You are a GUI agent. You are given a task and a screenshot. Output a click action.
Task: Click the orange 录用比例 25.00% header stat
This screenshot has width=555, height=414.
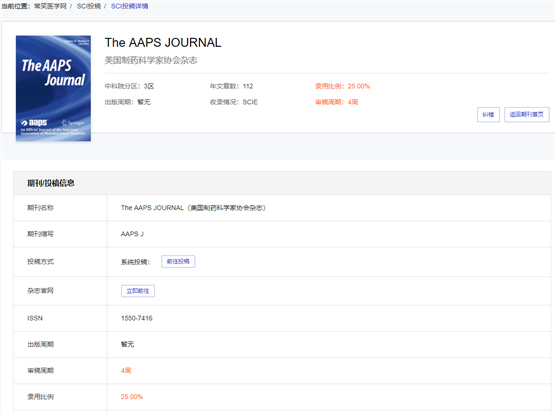pos(342,86)
